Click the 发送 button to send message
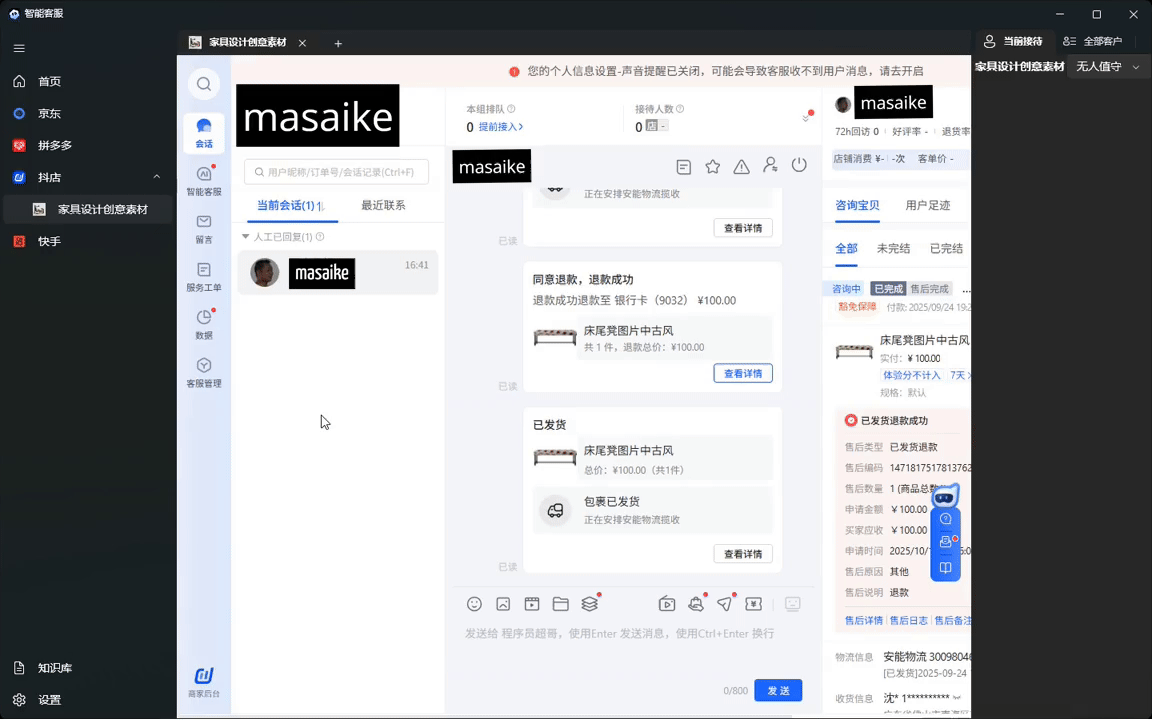This screenshot has width=1152, height=720. [778, 690]
